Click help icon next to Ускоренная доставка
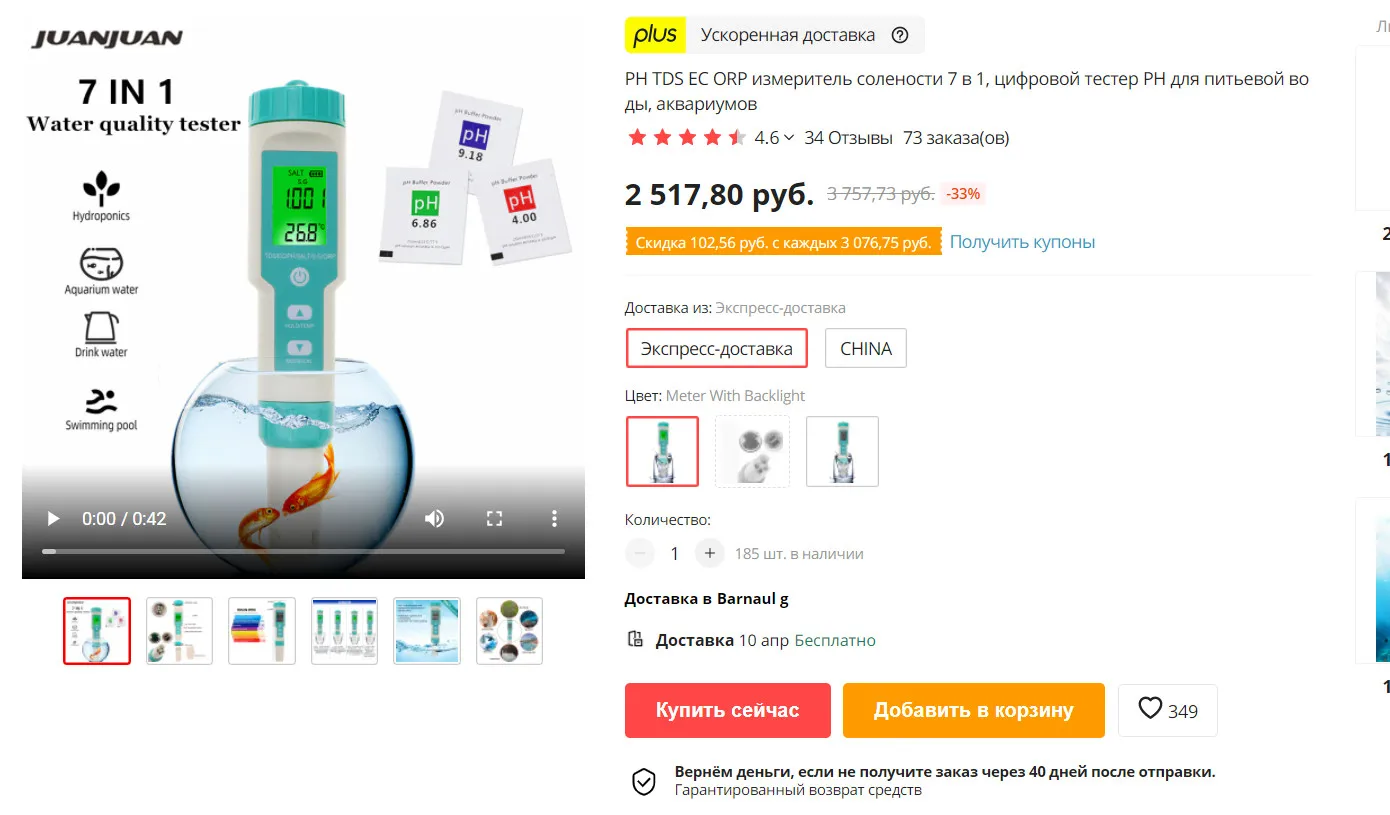 tap(900, 35)
